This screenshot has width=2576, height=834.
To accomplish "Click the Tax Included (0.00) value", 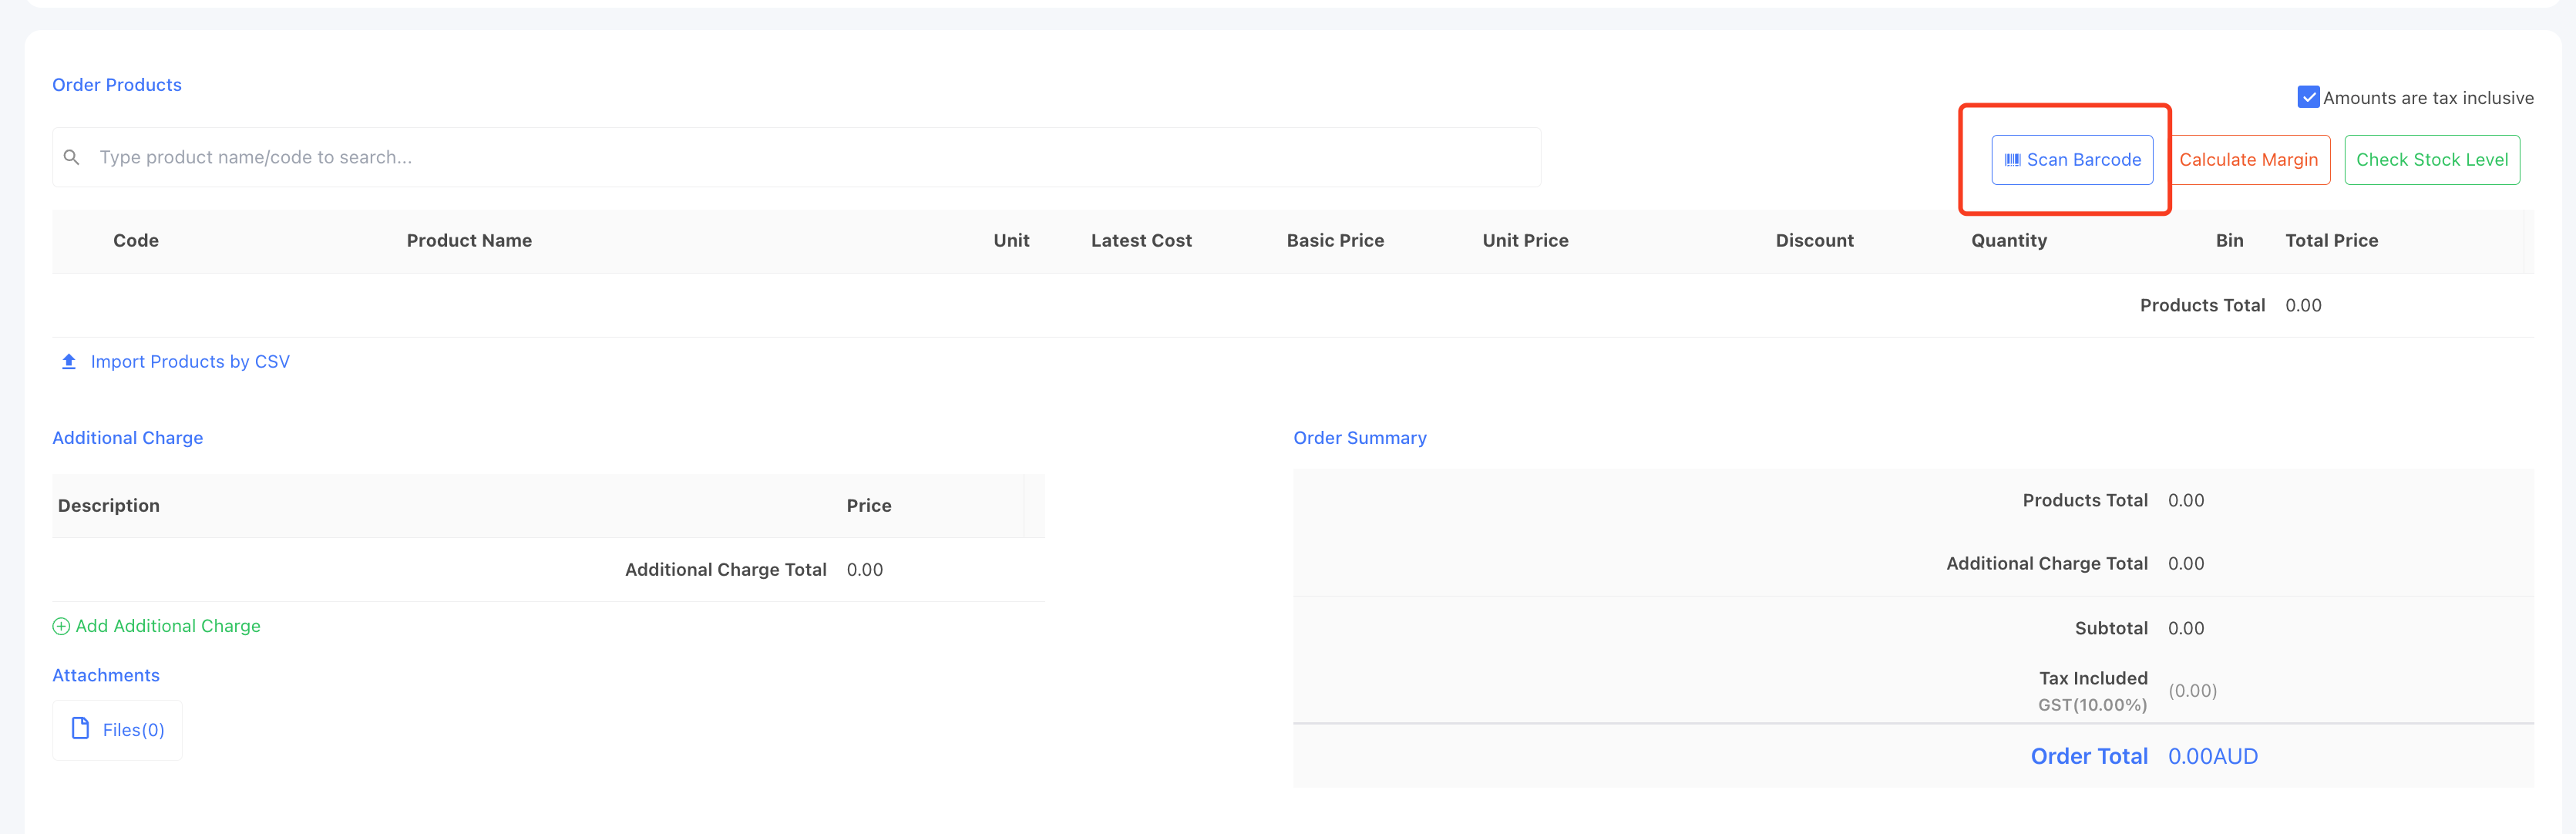I will (x=2192, y=691).
